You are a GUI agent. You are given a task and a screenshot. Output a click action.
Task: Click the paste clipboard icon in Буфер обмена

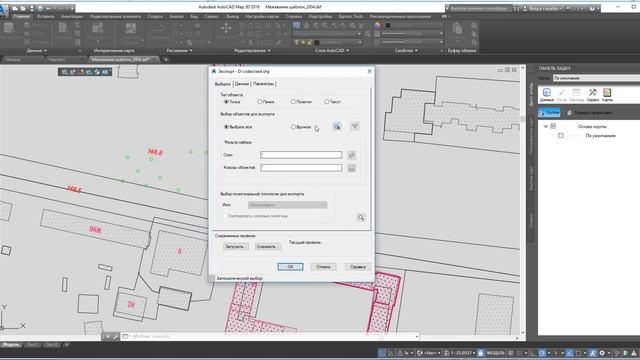pos(458,29)
